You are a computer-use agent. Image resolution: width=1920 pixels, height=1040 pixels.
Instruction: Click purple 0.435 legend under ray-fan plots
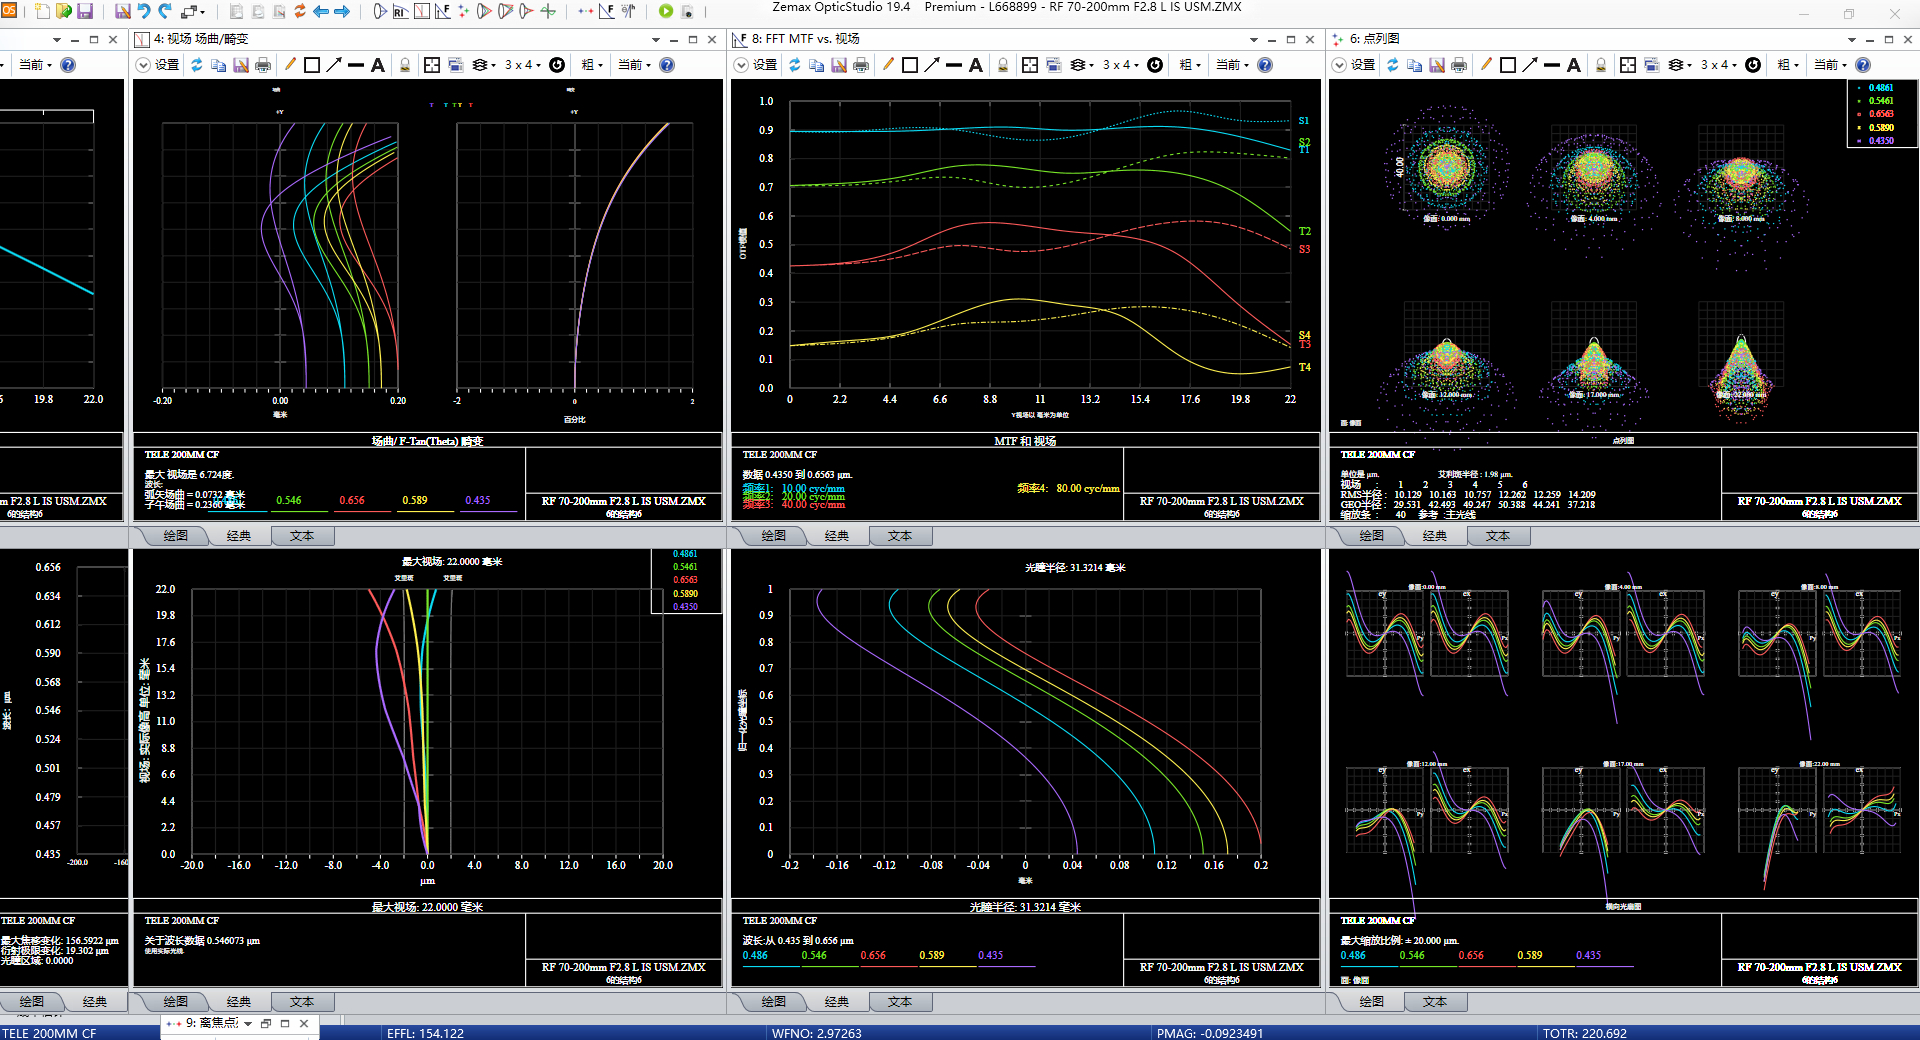tap(1588, 955)
